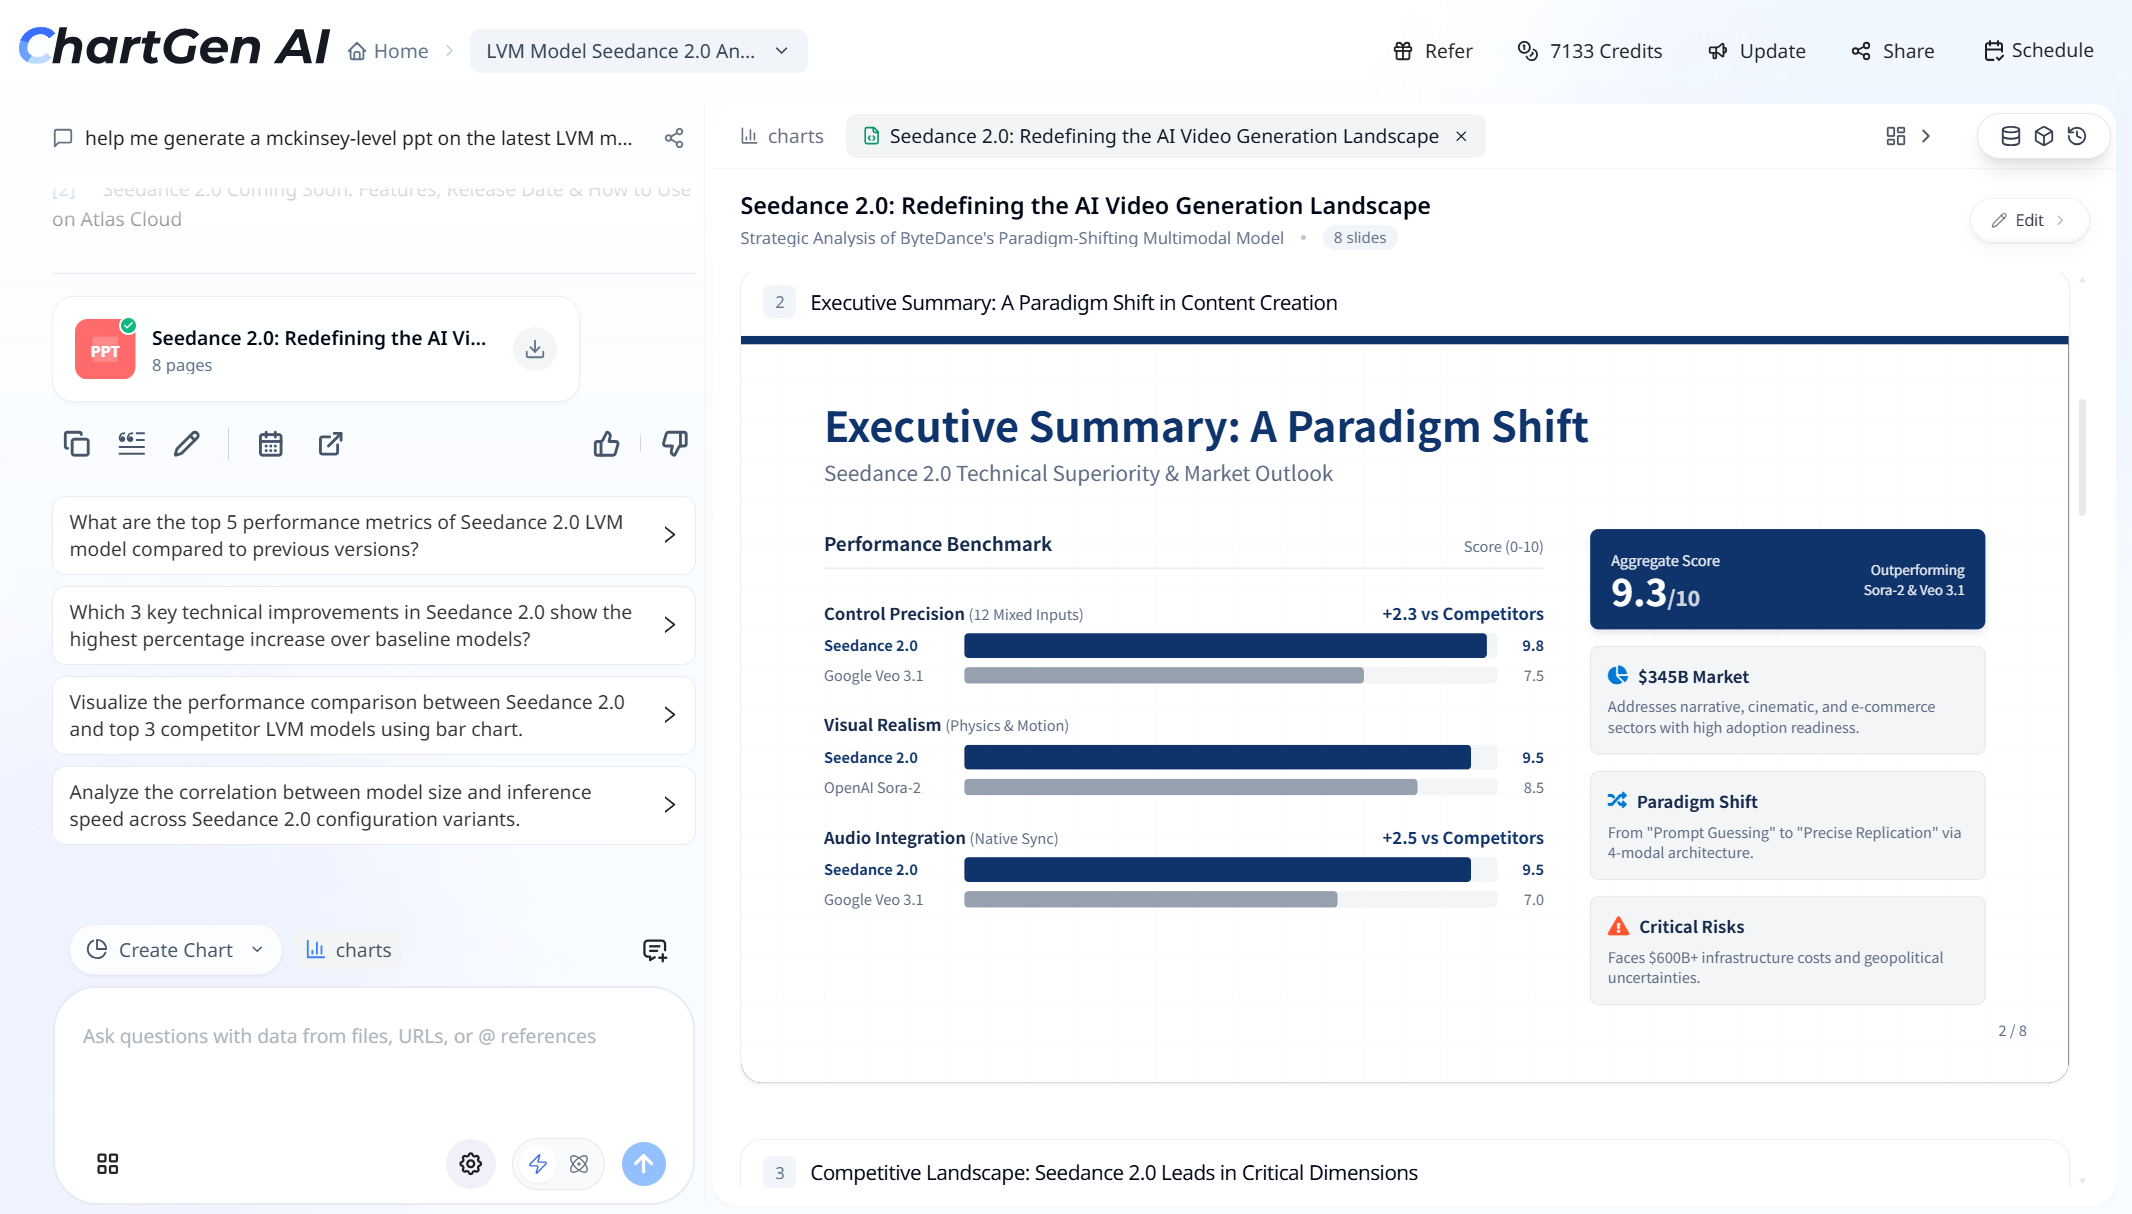Click the Aggregate Score 9.3/10 card
This screenshot has height=1214, width=2132.
click(1787, 579)
